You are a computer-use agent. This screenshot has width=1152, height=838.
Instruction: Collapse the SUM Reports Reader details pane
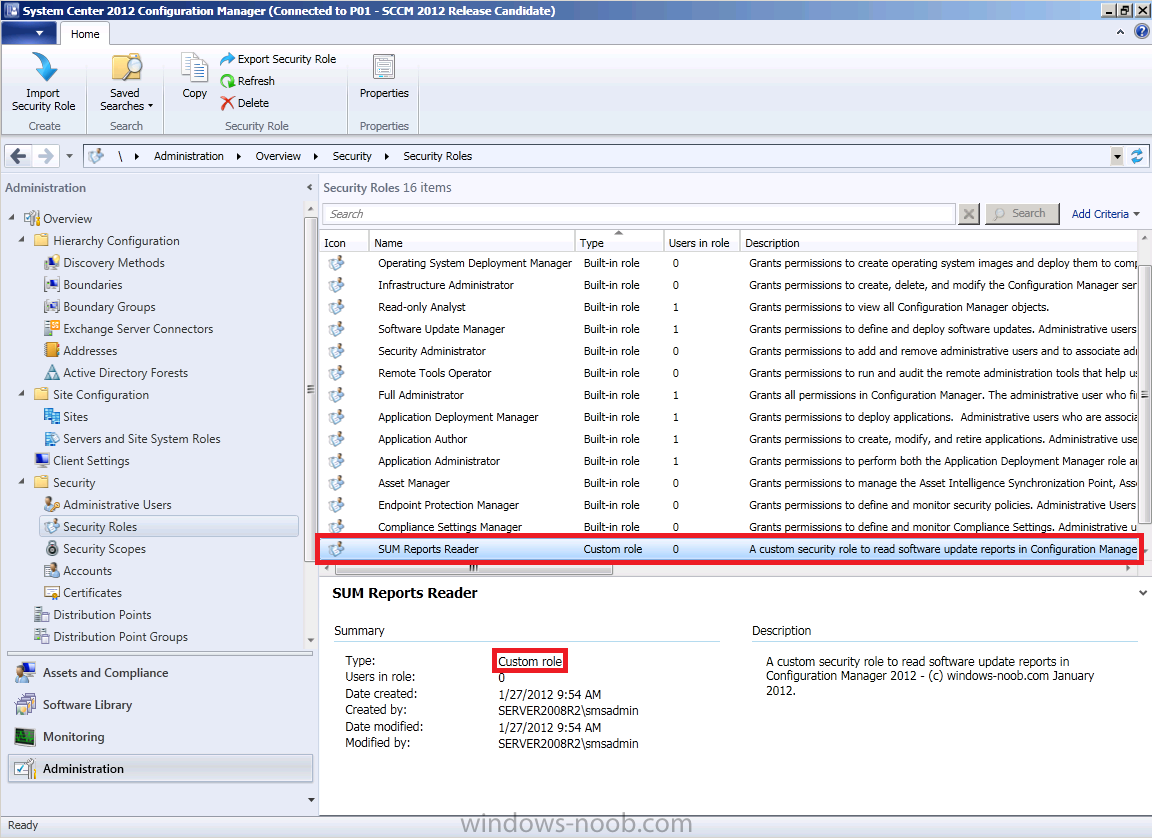pos(1142,593)
